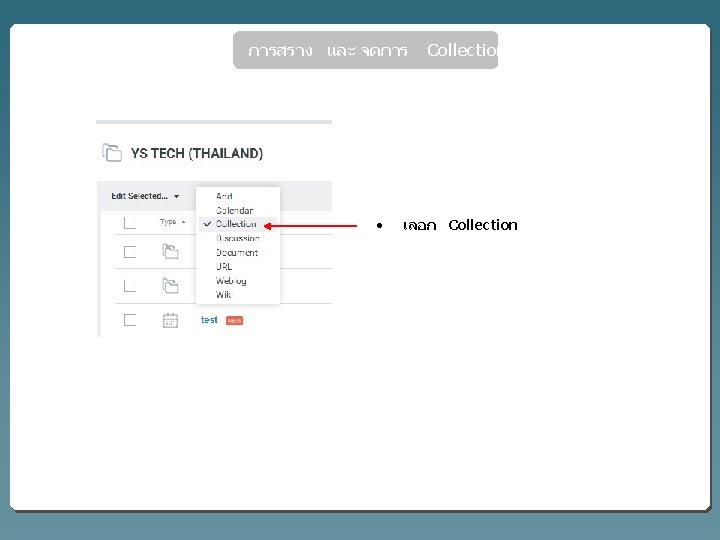The width and height of the screenshot is (720, 540).
Task: Open the test item link
Action: click(x=209, y=320)
